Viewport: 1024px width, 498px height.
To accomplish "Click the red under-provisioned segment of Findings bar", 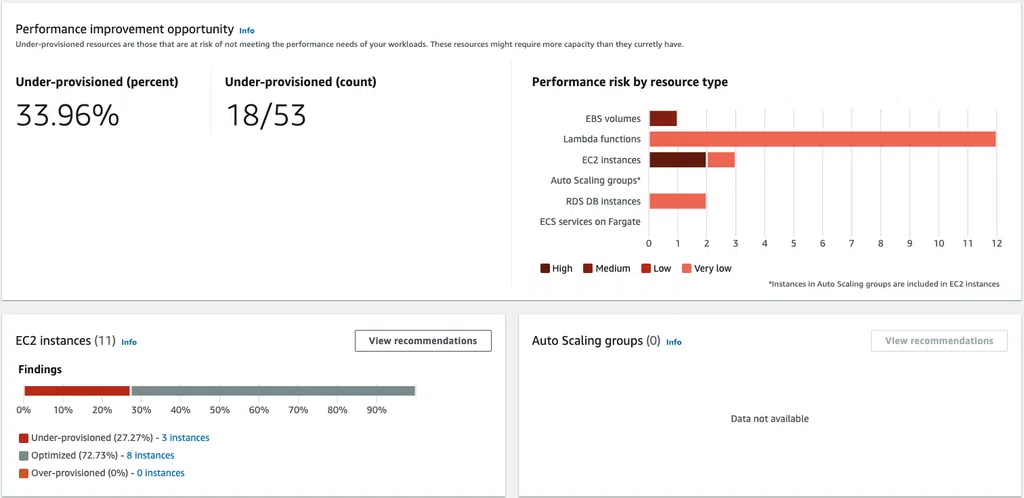I will 77,391.
